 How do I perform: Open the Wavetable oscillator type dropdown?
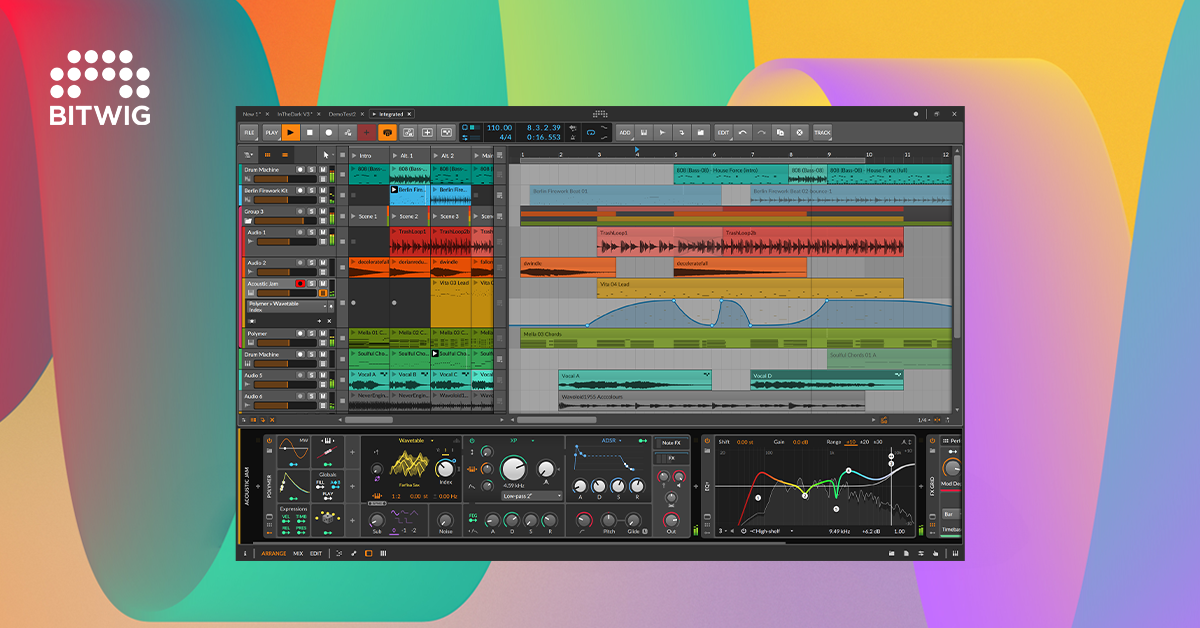coord(418,440)
